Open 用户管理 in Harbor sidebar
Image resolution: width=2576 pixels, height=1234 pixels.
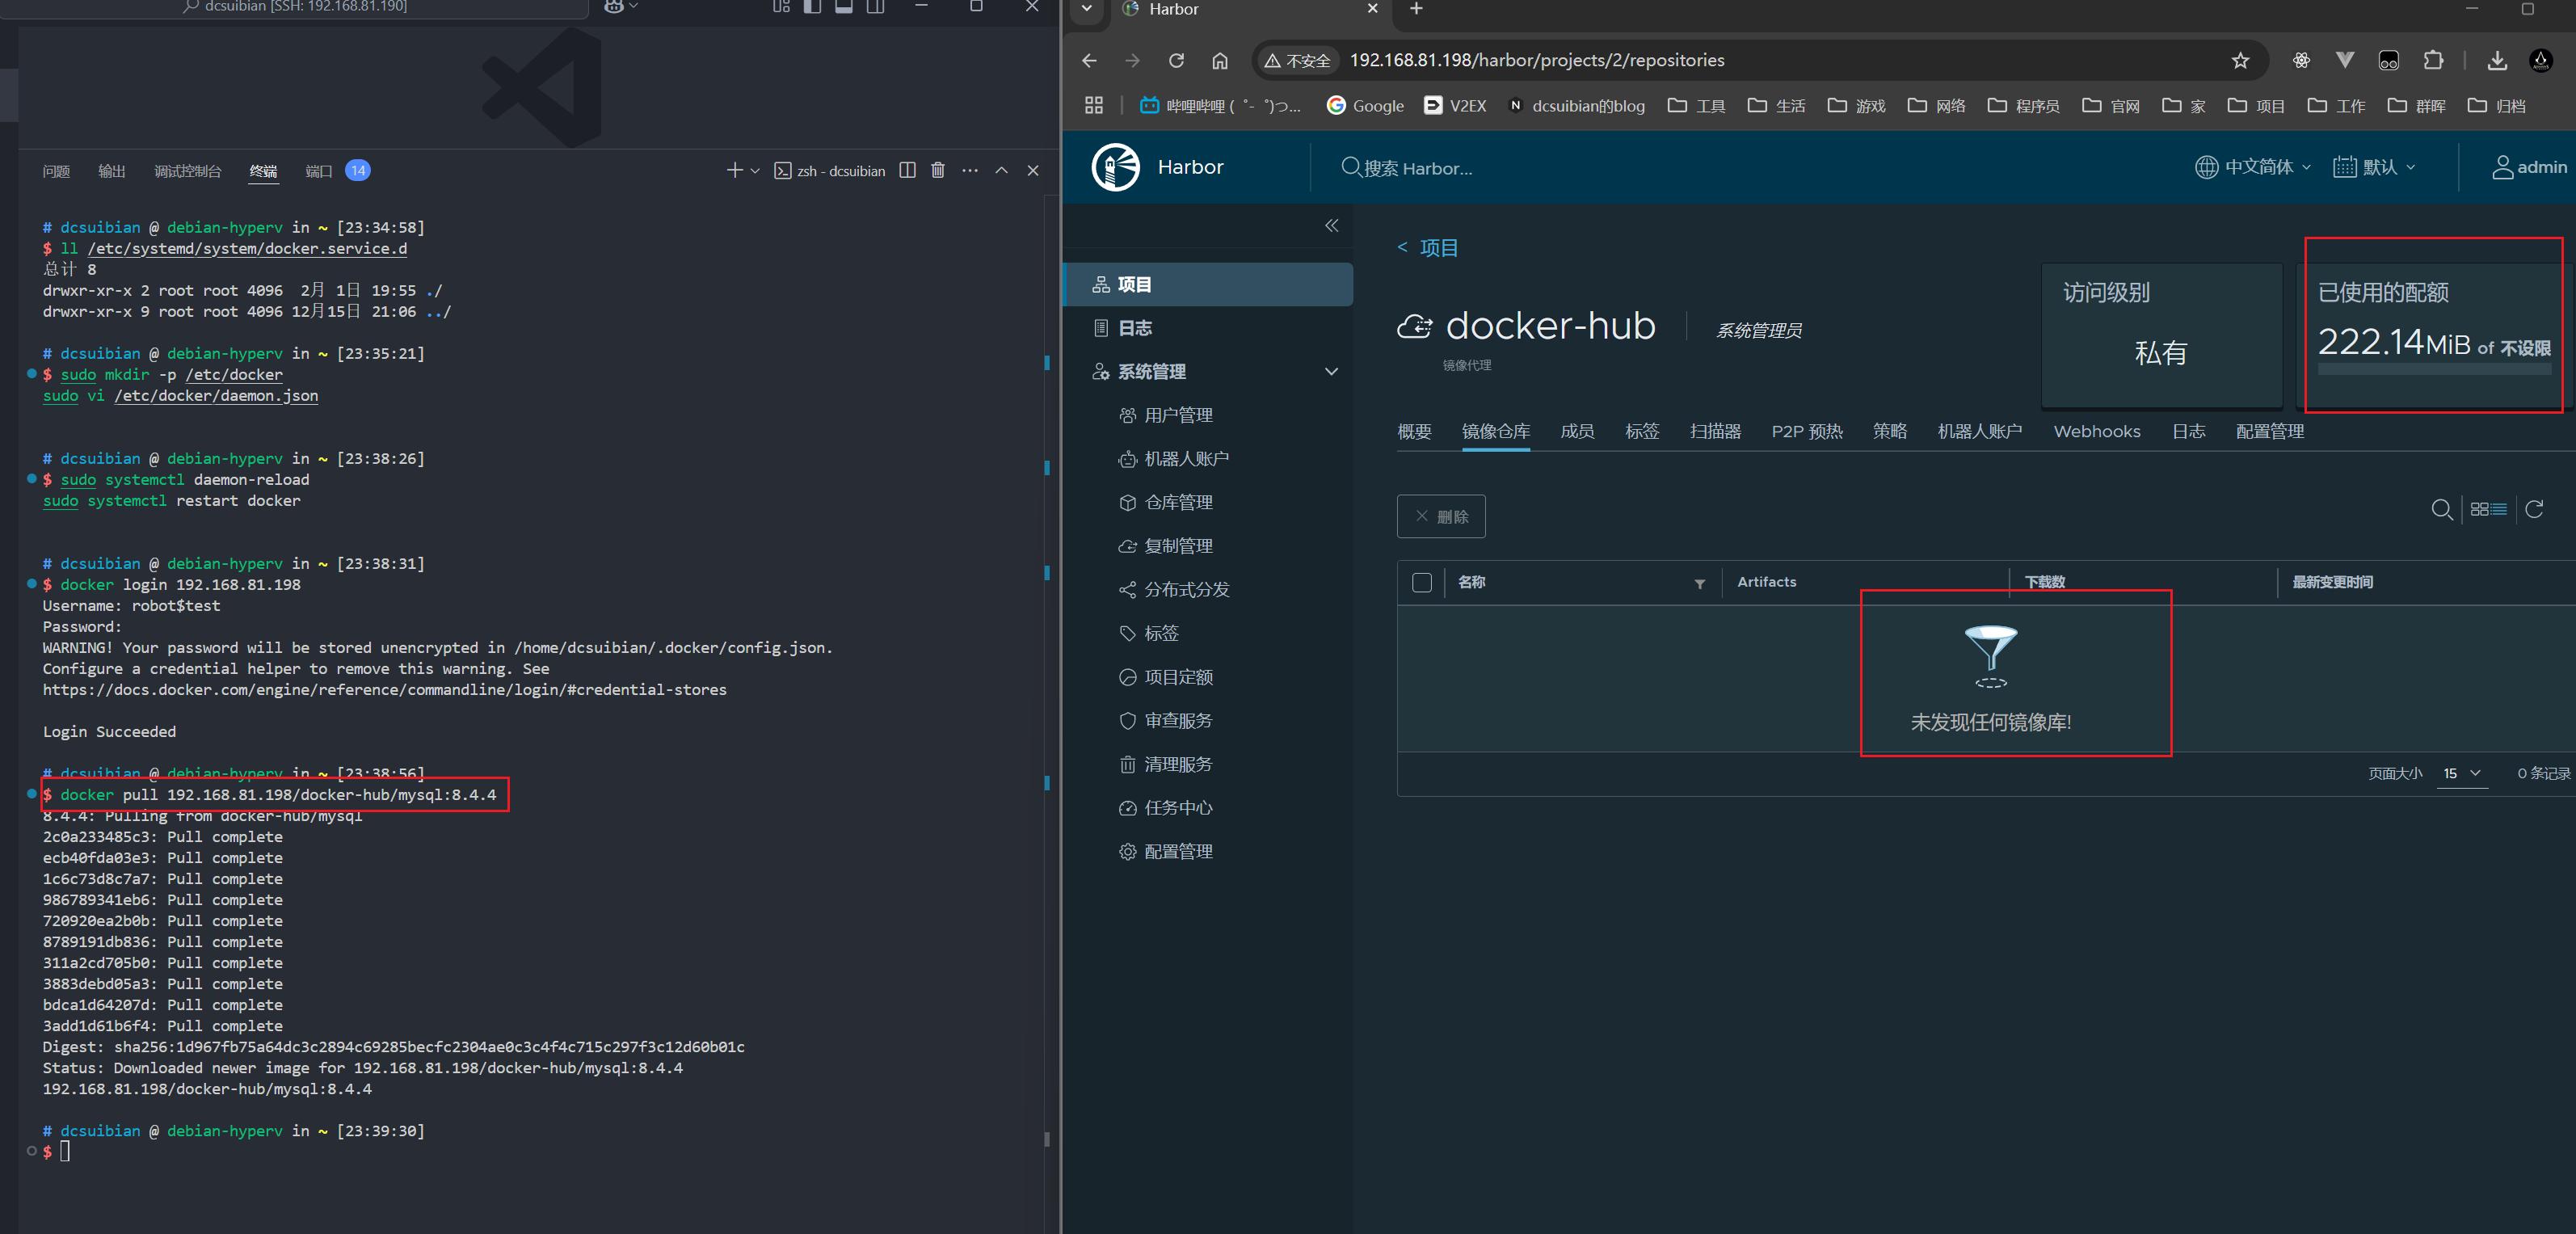click(1166, 415)
